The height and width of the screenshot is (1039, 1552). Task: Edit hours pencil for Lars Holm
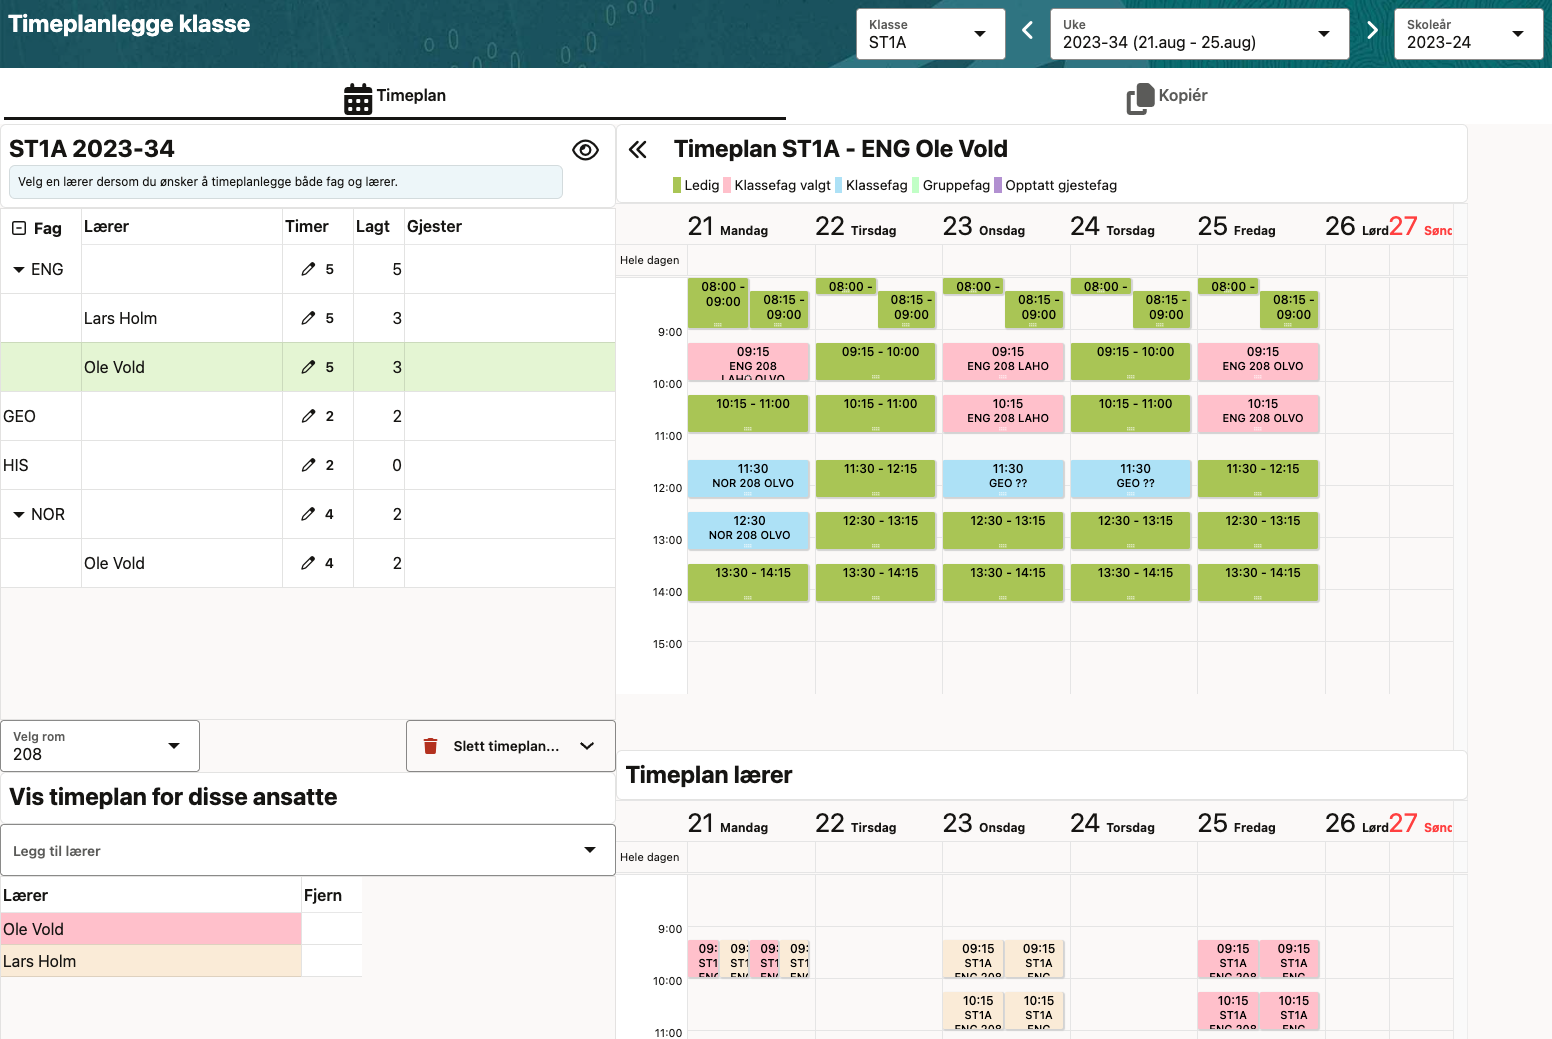click(308, 318)
